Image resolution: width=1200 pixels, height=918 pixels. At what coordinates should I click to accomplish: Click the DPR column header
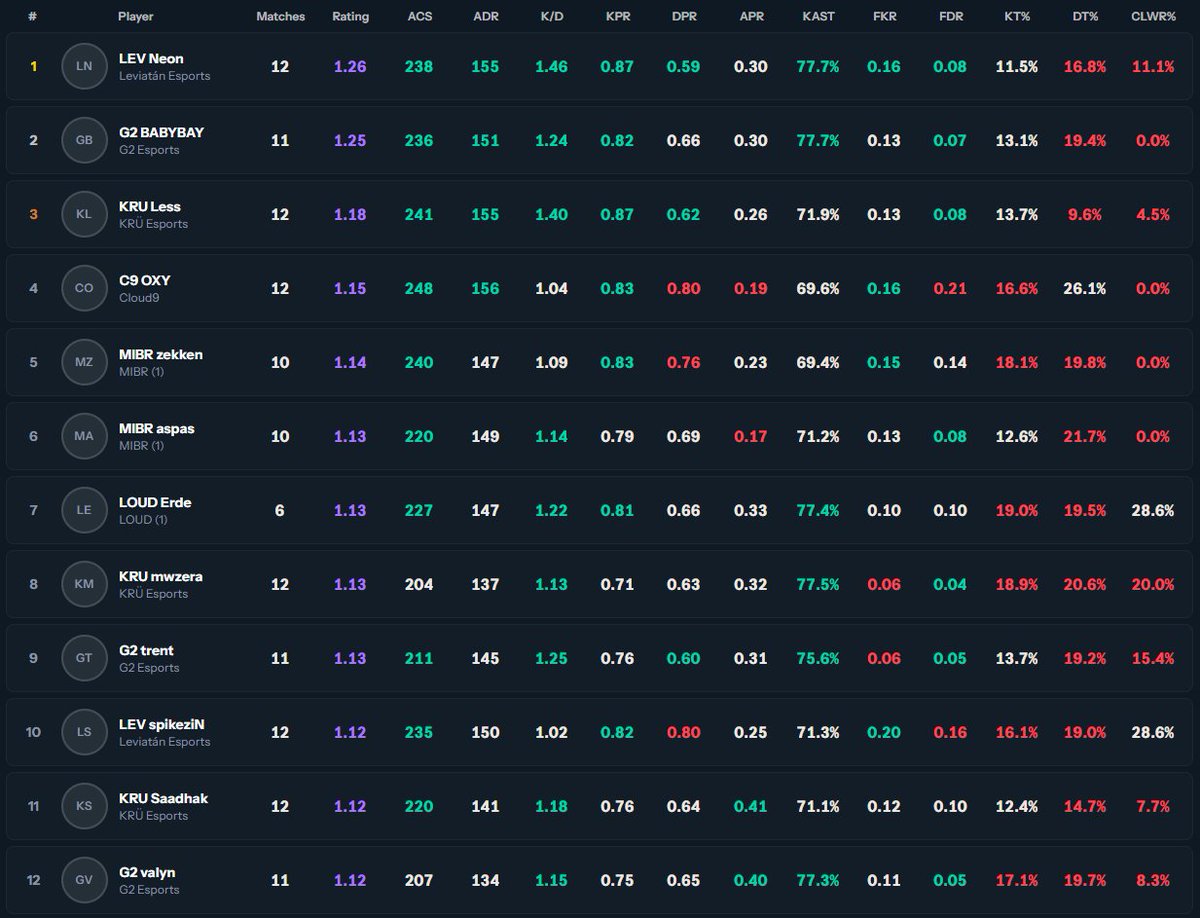(683, 17)
